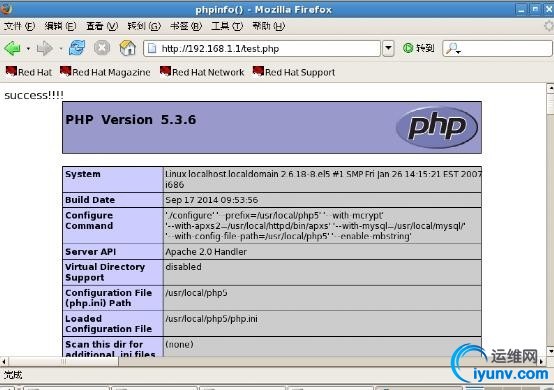Image resolution: width=554 pixels, height=390 pixels.
Task: Select the 'PHP Version 5.3.6' heading
Action: pyautogui.click(x=130, y=120)
